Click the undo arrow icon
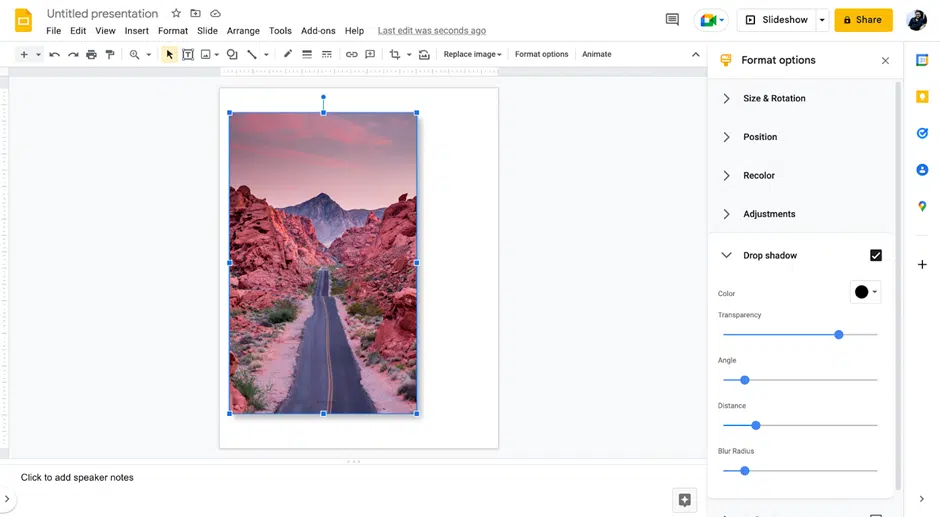Image resolution: width=940 pixels, height=517 pixels. pyautogui.click(x=54, y=55)
